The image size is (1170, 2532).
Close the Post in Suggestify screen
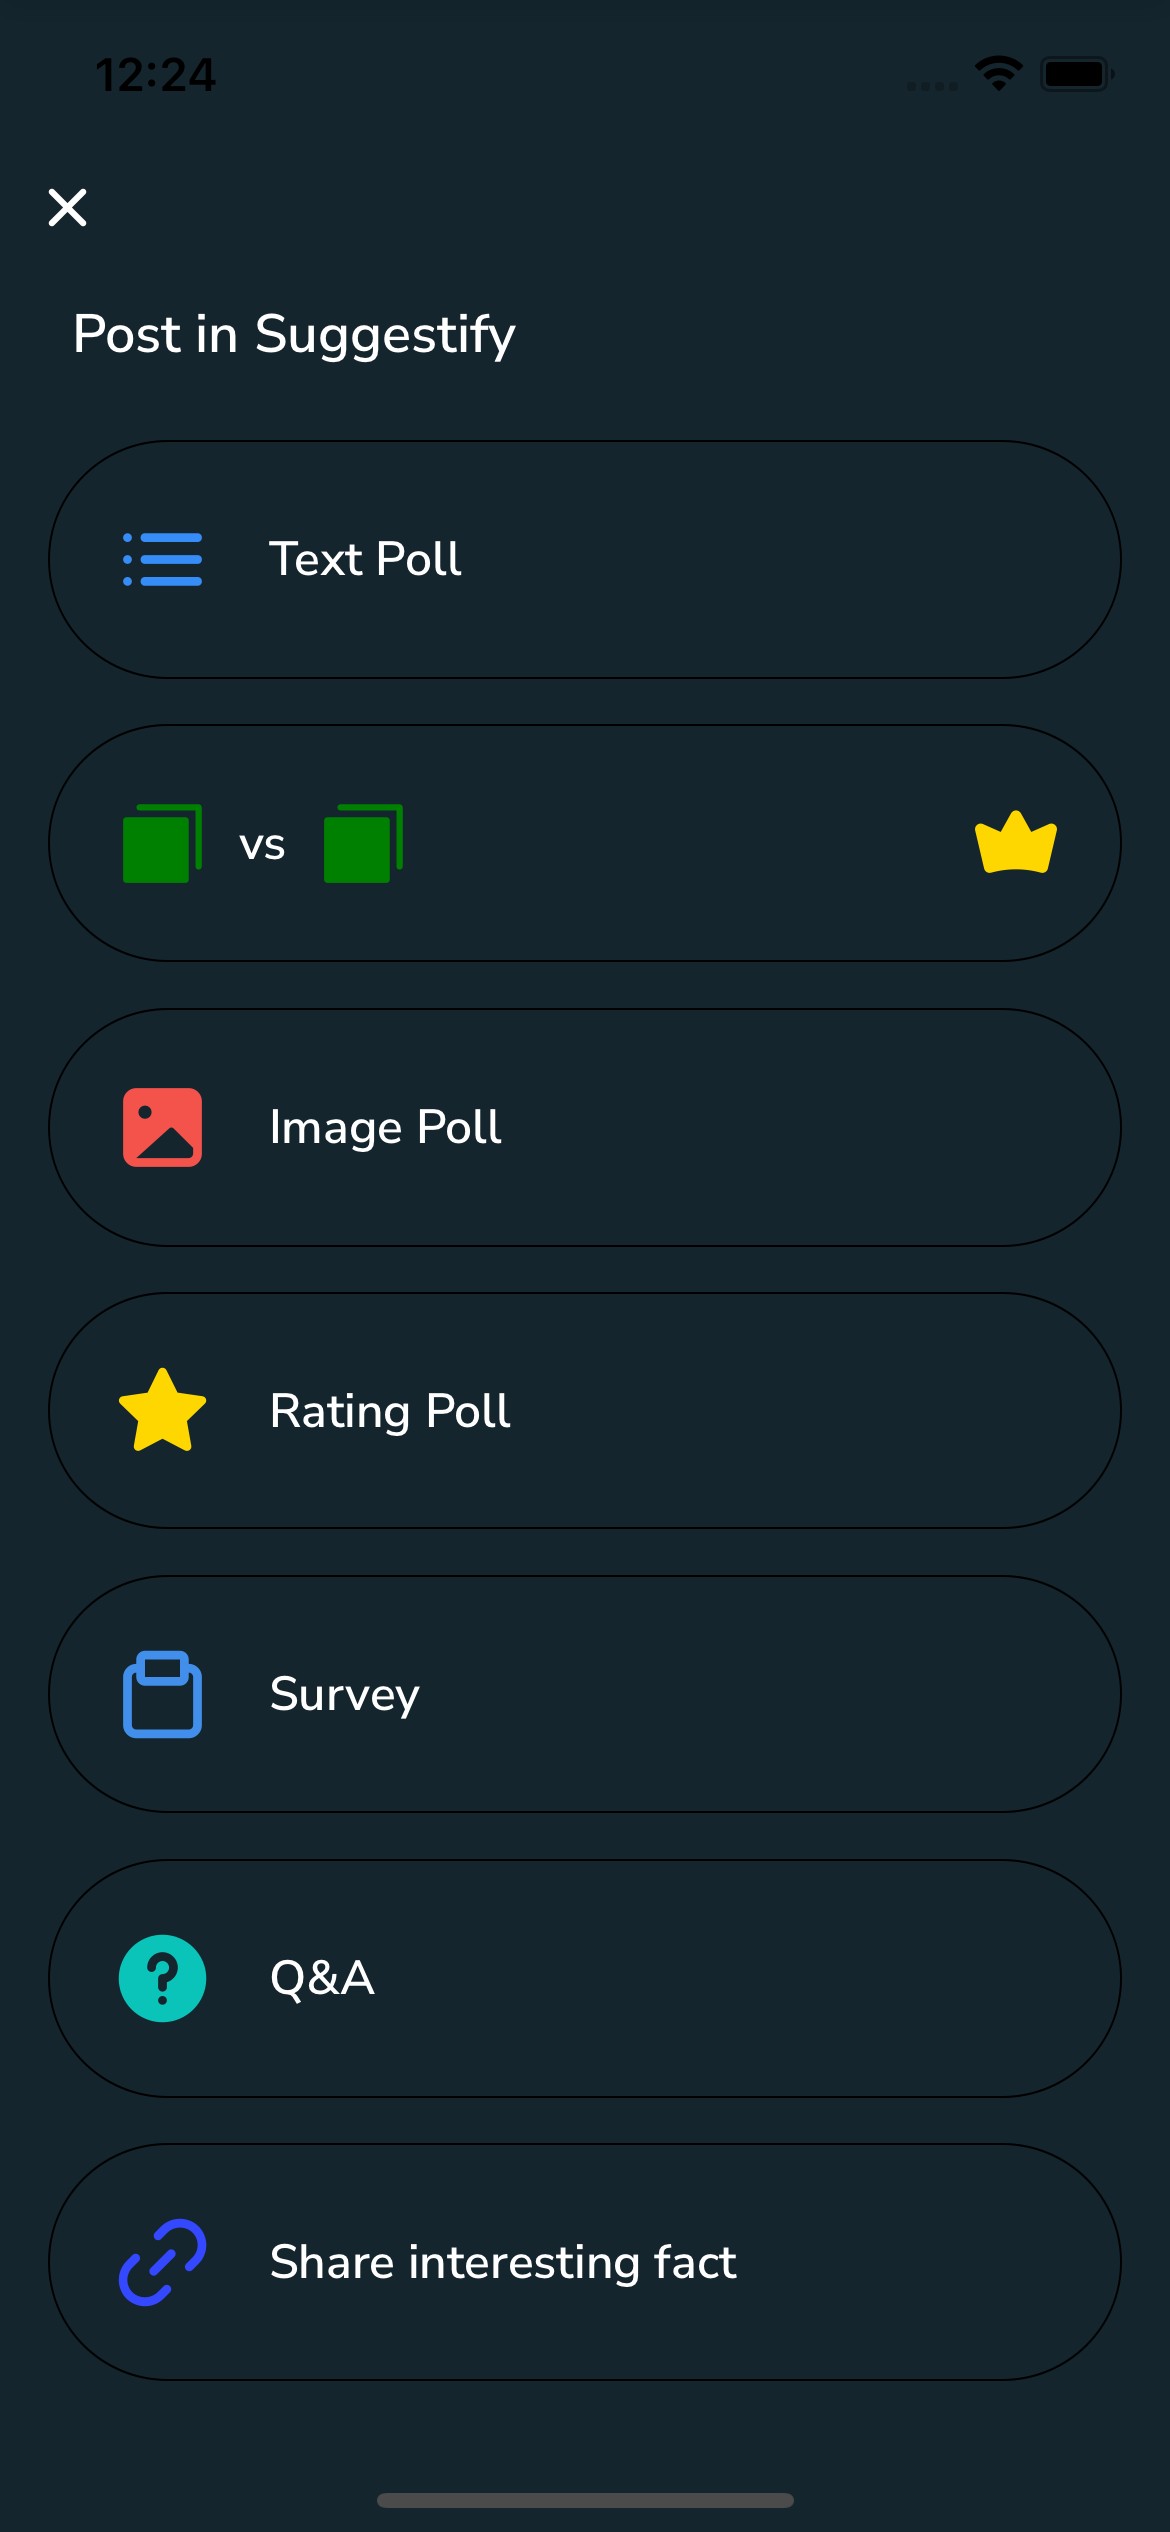tap(68, 207)
